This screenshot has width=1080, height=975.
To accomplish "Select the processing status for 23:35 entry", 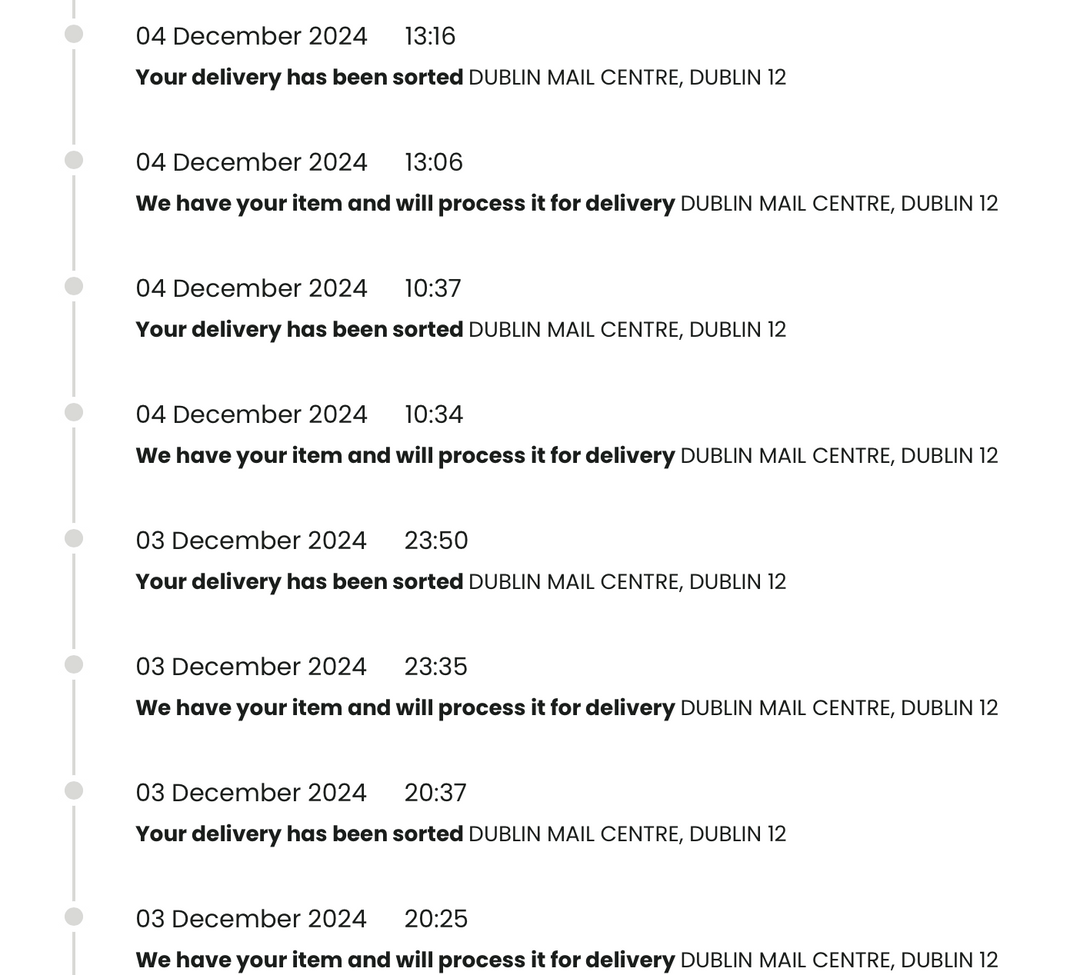I will click(405, 707).
